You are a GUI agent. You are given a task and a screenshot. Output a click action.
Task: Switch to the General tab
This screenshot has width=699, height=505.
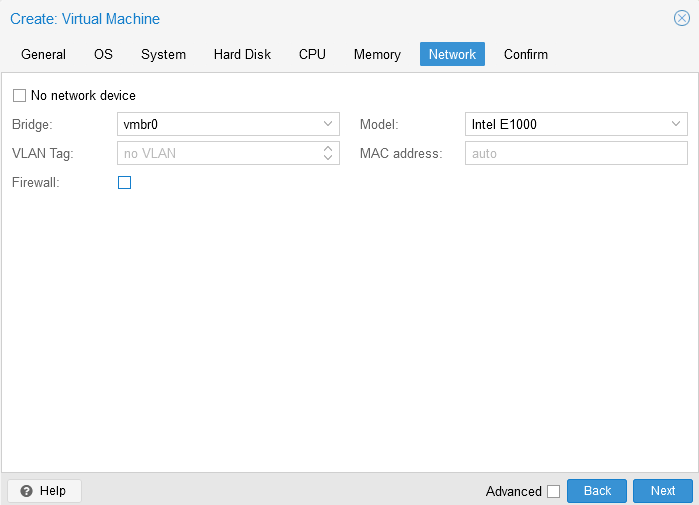pos(43,54)
